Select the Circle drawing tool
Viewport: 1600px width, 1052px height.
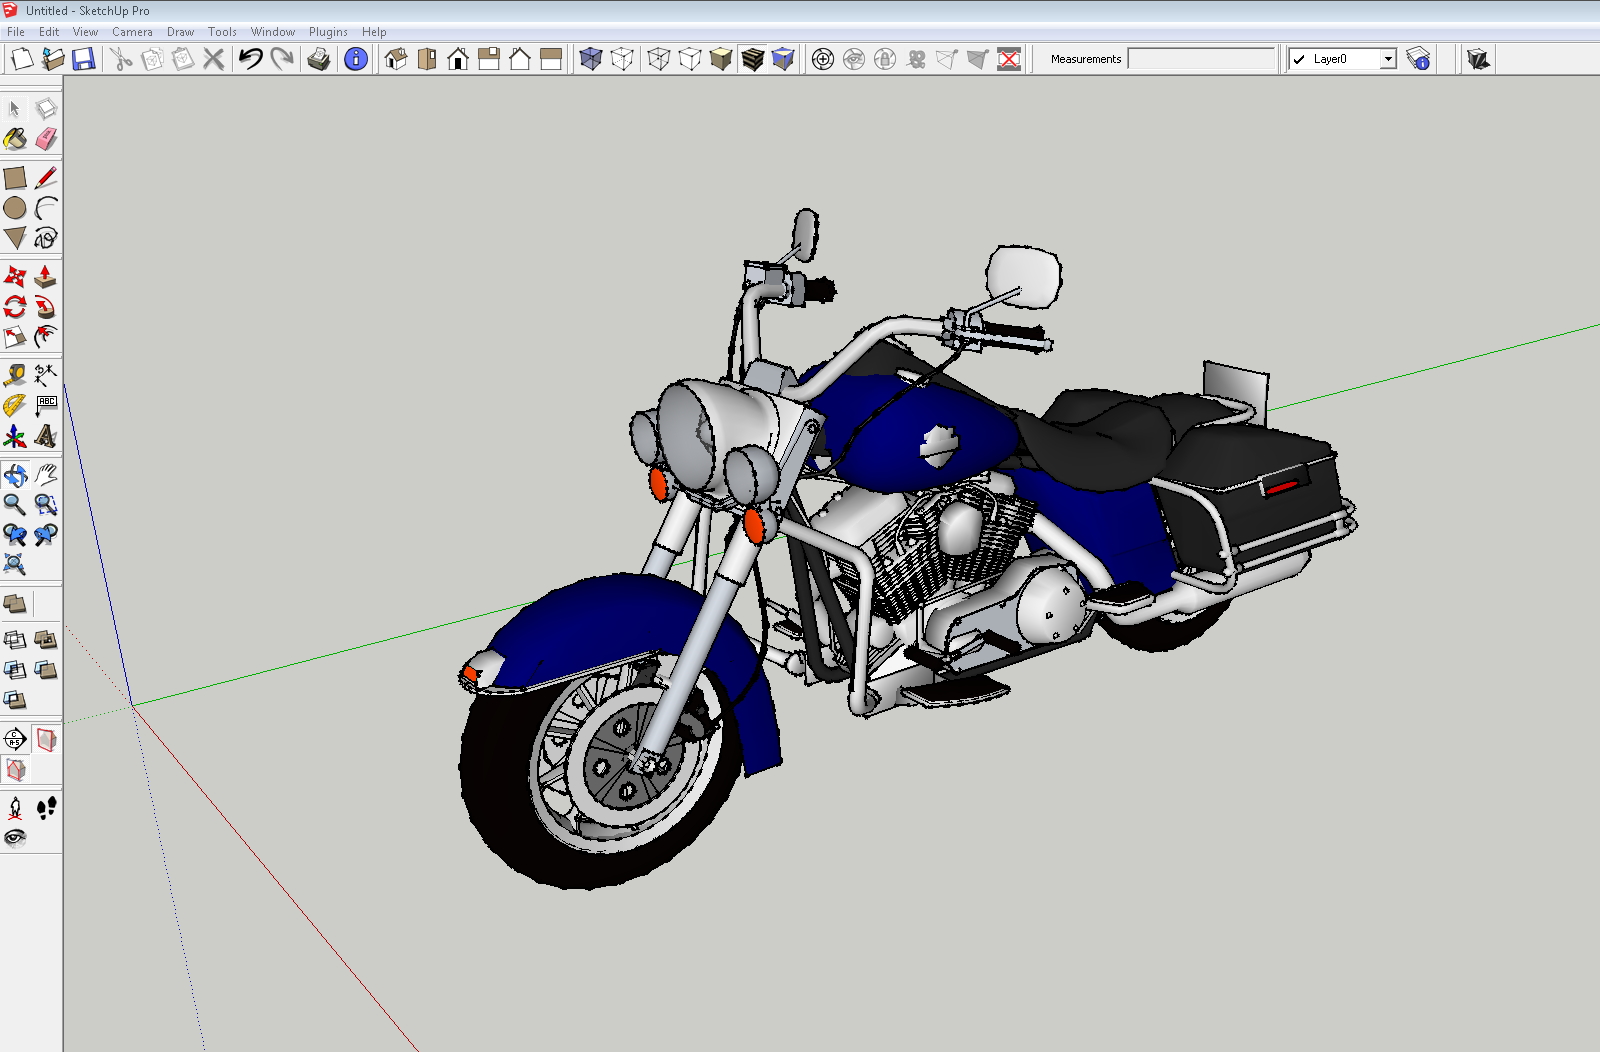pos(15,208)
